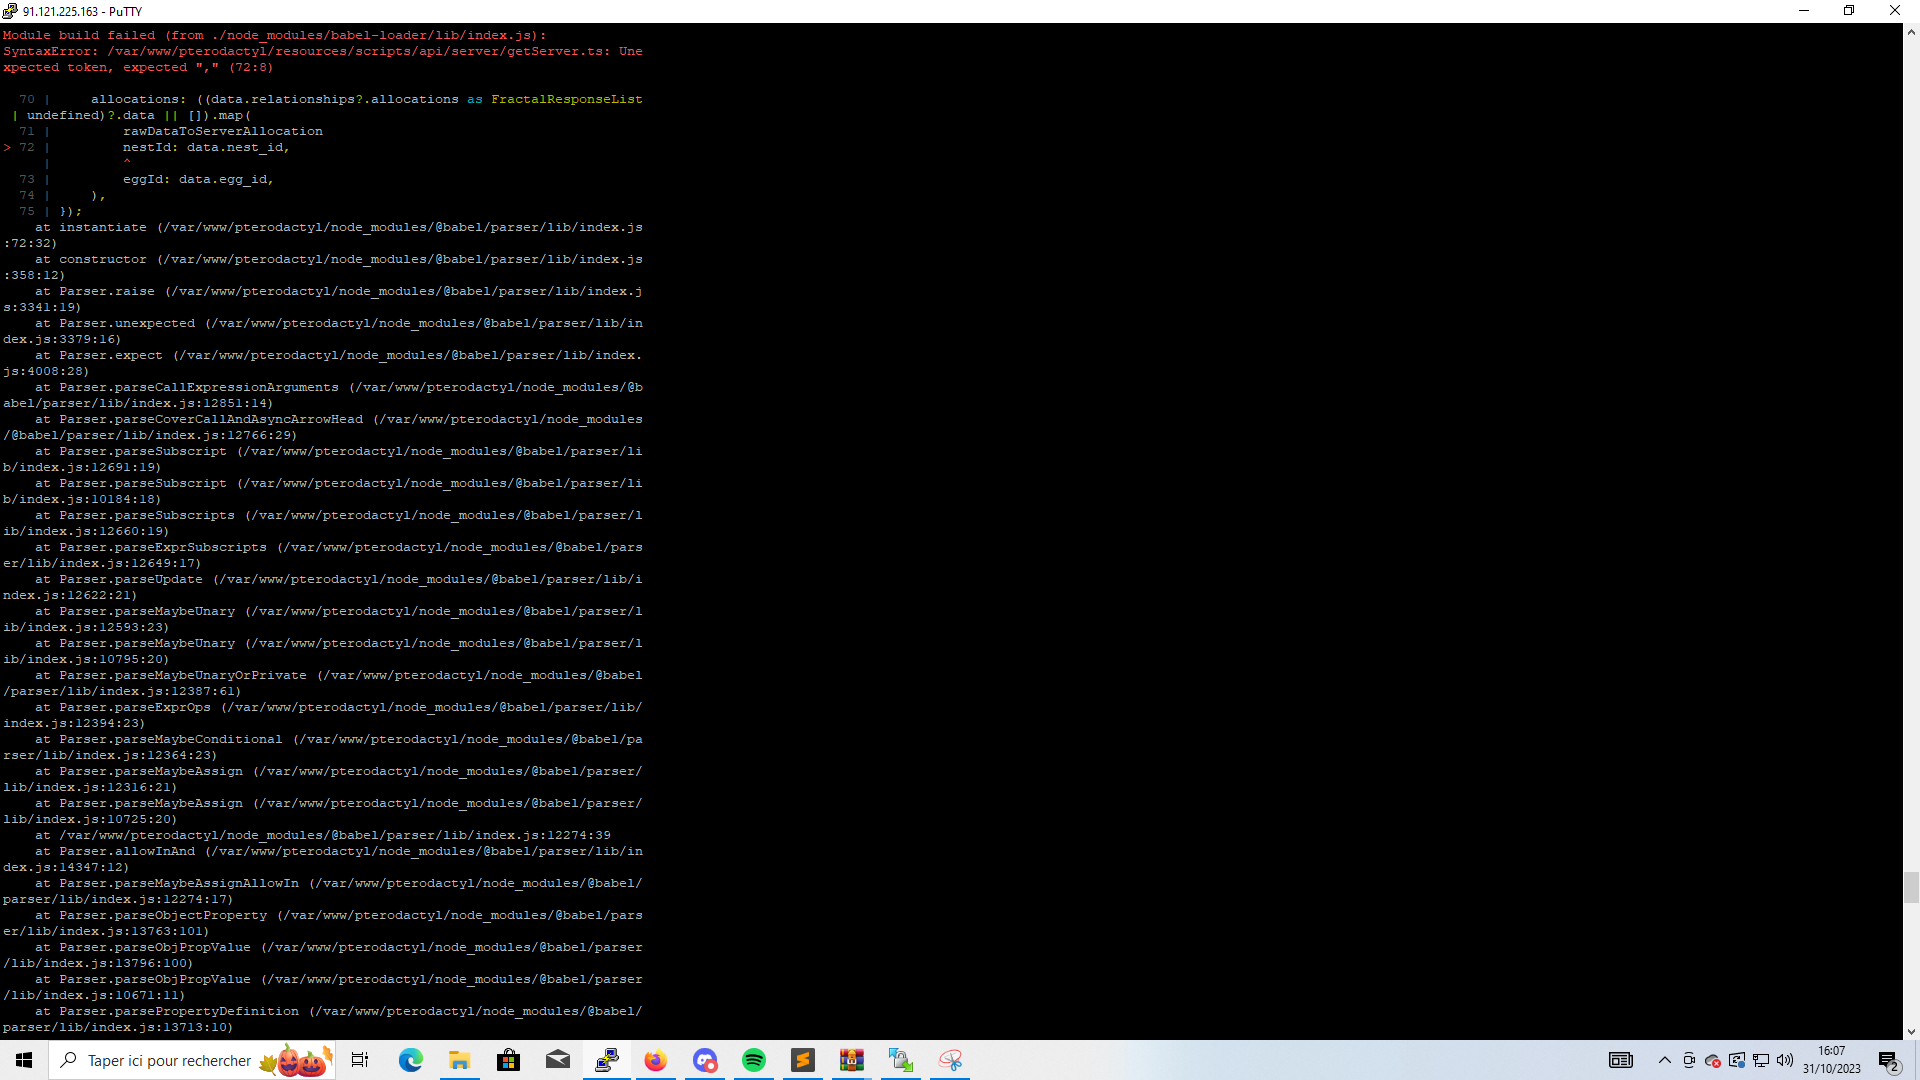The image size is (1920, 1080).
Task: Click the 'Module build failed' error line
Action: (x=274, y=35)
